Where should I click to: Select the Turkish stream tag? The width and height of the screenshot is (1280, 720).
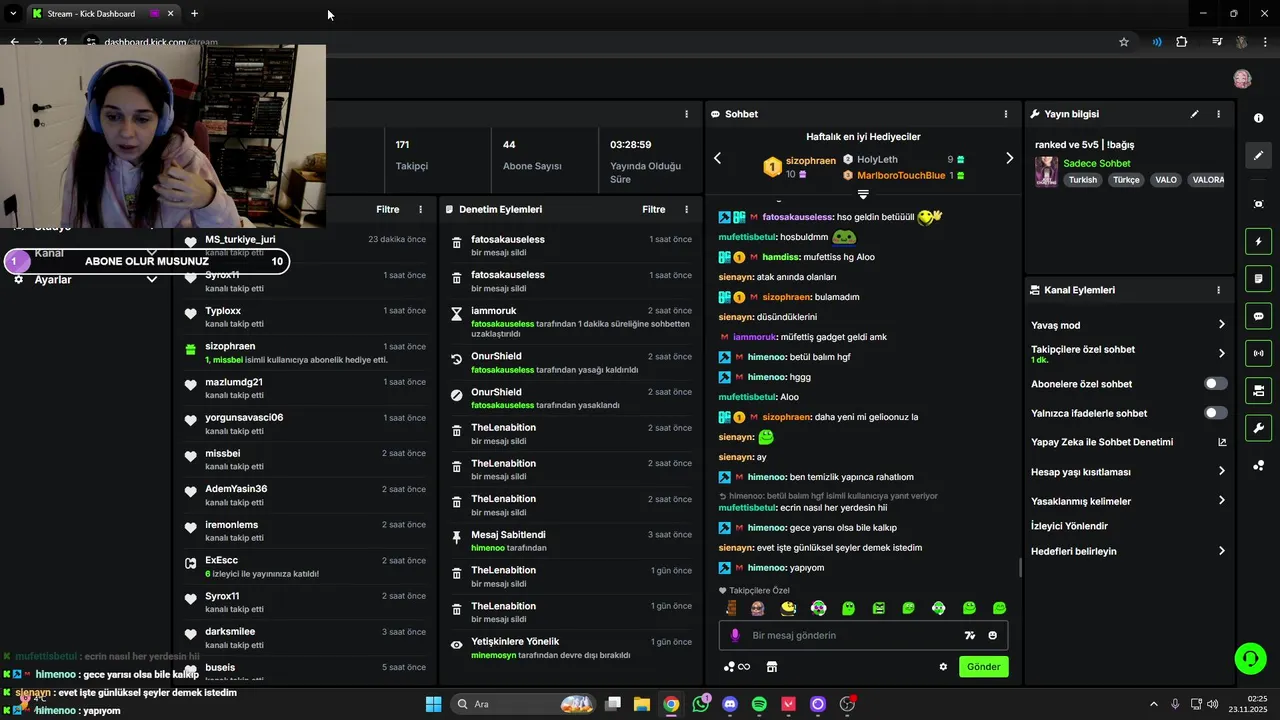pos(1082,180)
